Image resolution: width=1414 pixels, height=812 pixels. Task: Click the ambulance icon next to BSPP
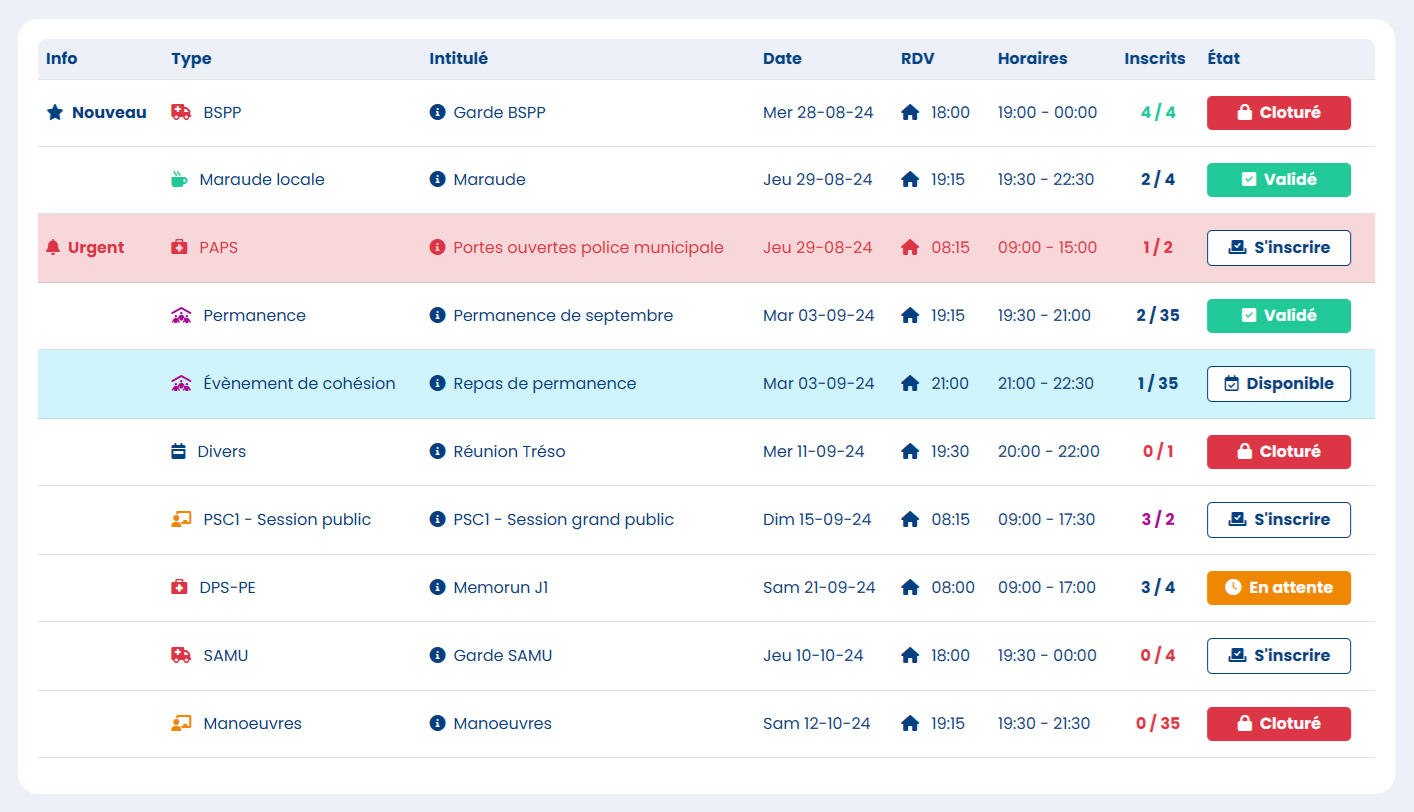pyautogui.click(x=181, y=113)
